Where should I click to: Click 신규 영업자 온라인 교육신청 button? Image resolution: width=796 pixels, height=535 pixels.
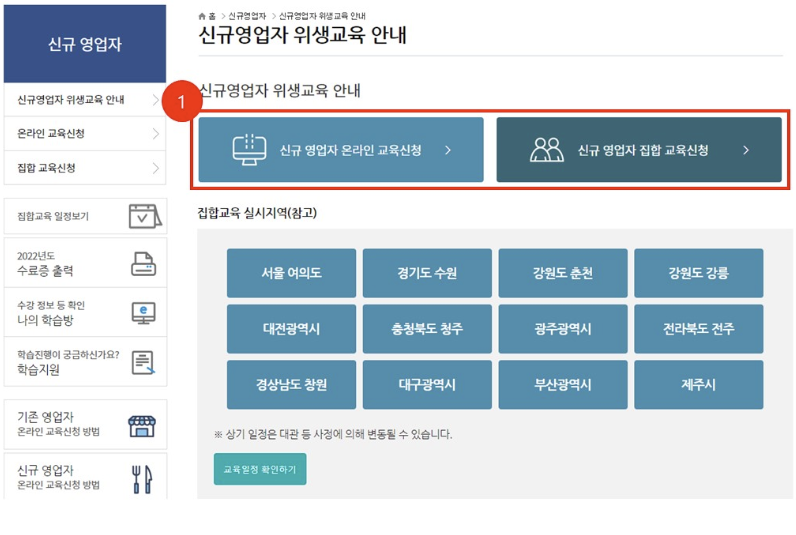pos(341,150)
